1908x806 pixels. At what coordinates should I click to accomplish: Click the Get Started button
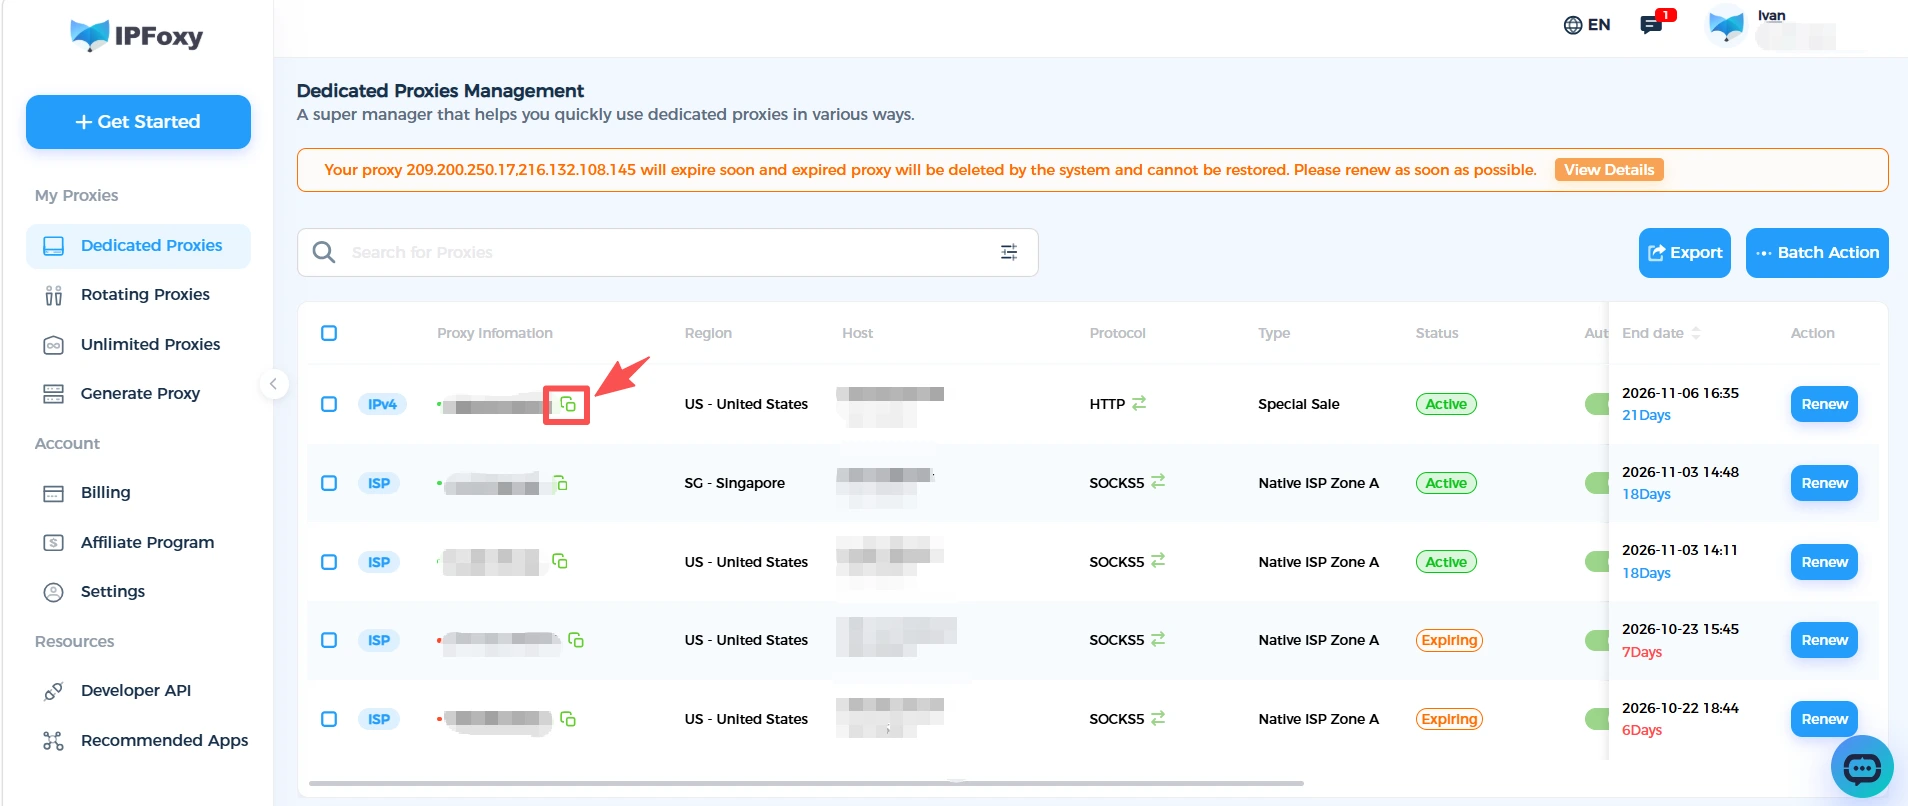point(138,122)
